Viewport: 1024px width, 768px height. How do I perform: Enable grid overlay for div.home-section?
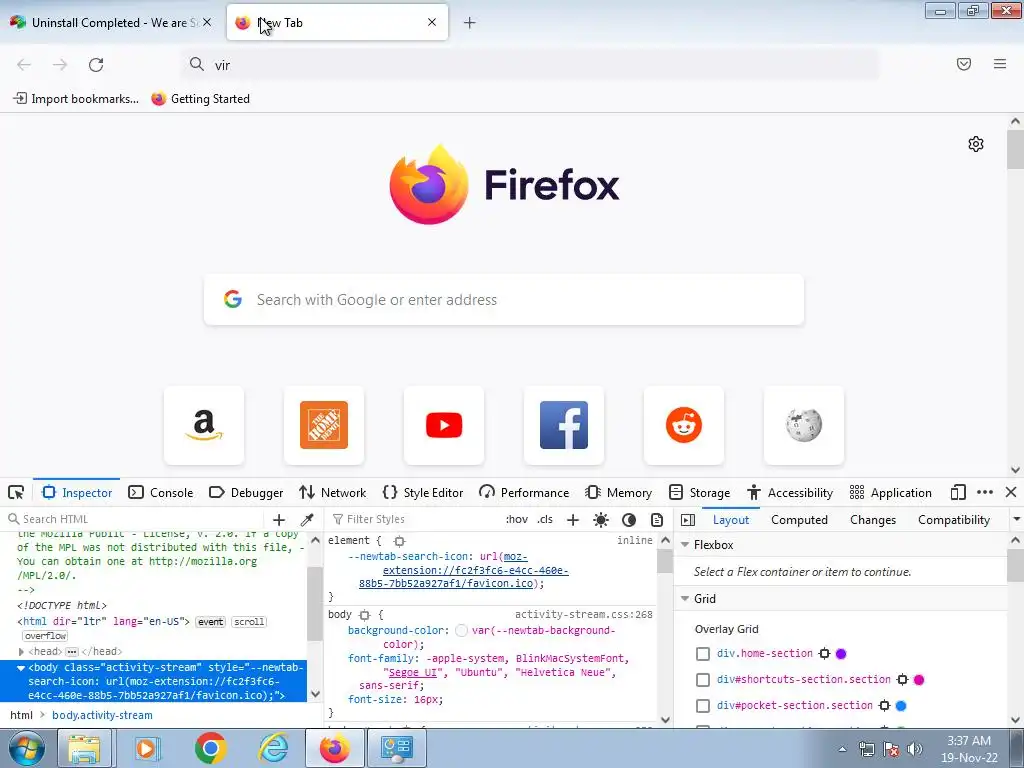click(703, 654)
